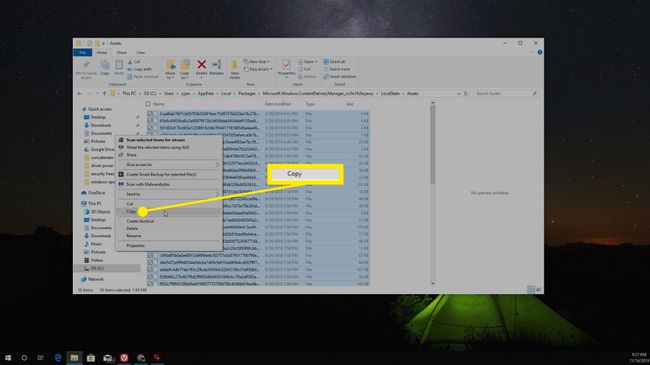Viewport: 650px width, 365px height.
Task: Click Paste shortcut in ribbon
Action: [143, 77]
